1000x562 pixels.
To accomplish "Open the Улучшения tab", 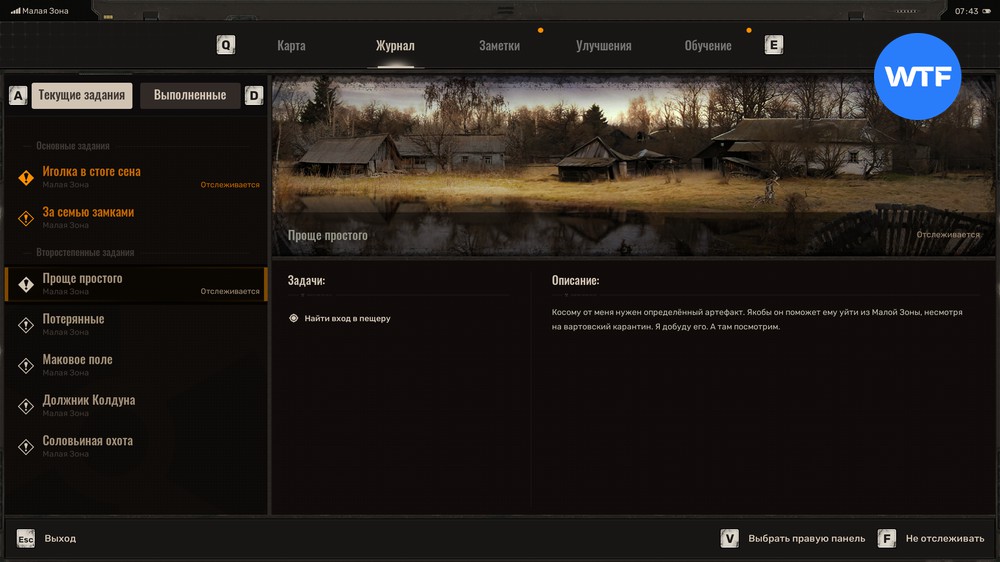I will (603, 46).
